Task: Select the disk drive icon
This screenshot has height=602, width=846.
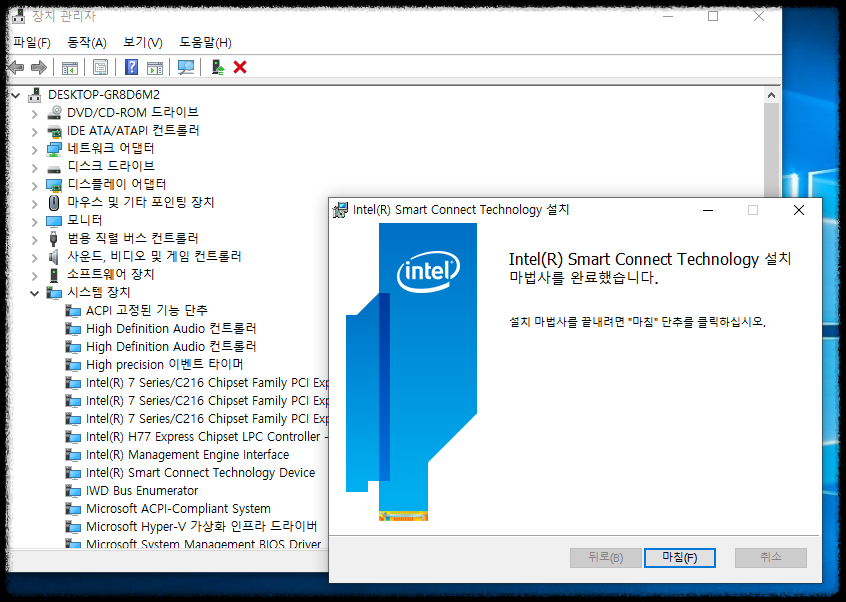Action: (54, 169)
